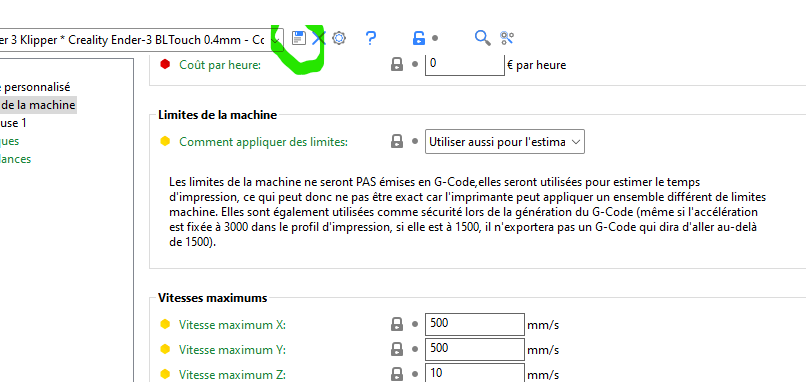Open the settings search magnifier icon
The image size is (806, 382).
(x=482, y=38)
